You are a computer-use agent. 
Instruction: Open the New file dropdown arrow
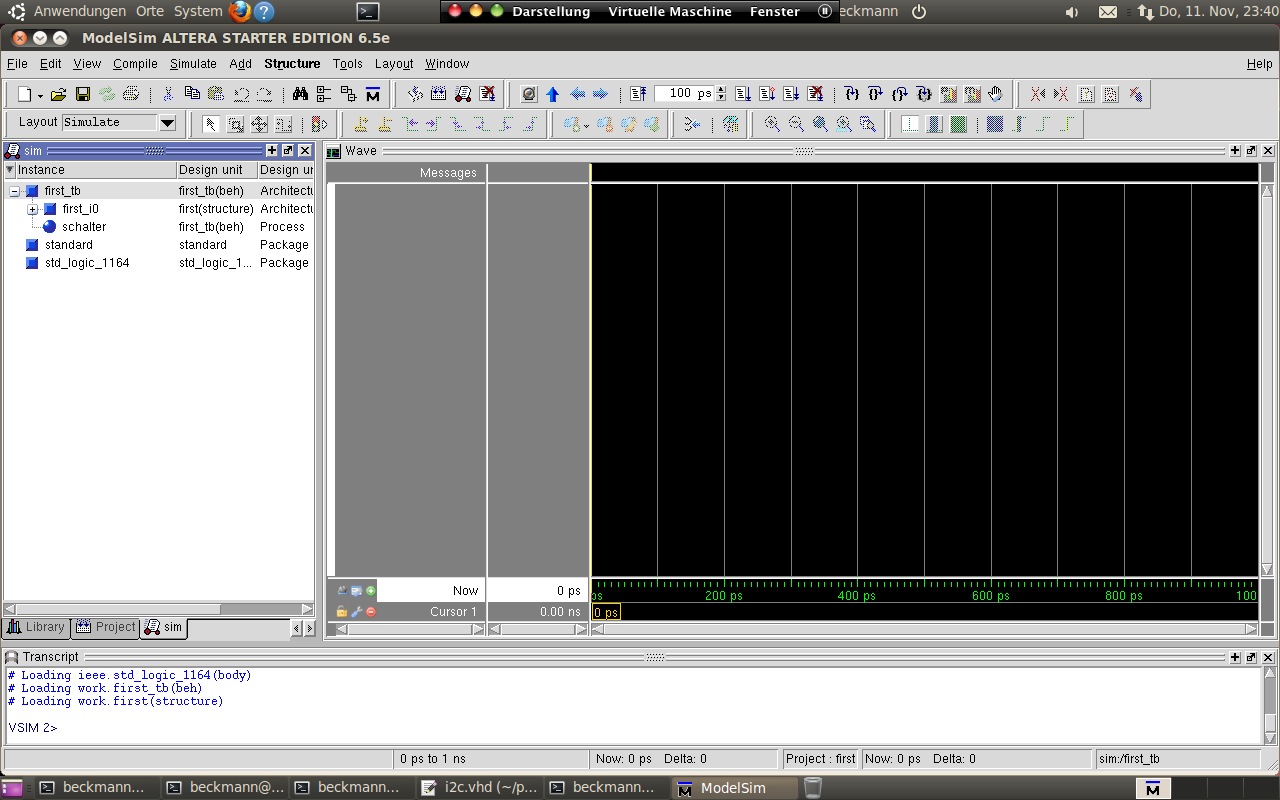click(40, 95)
